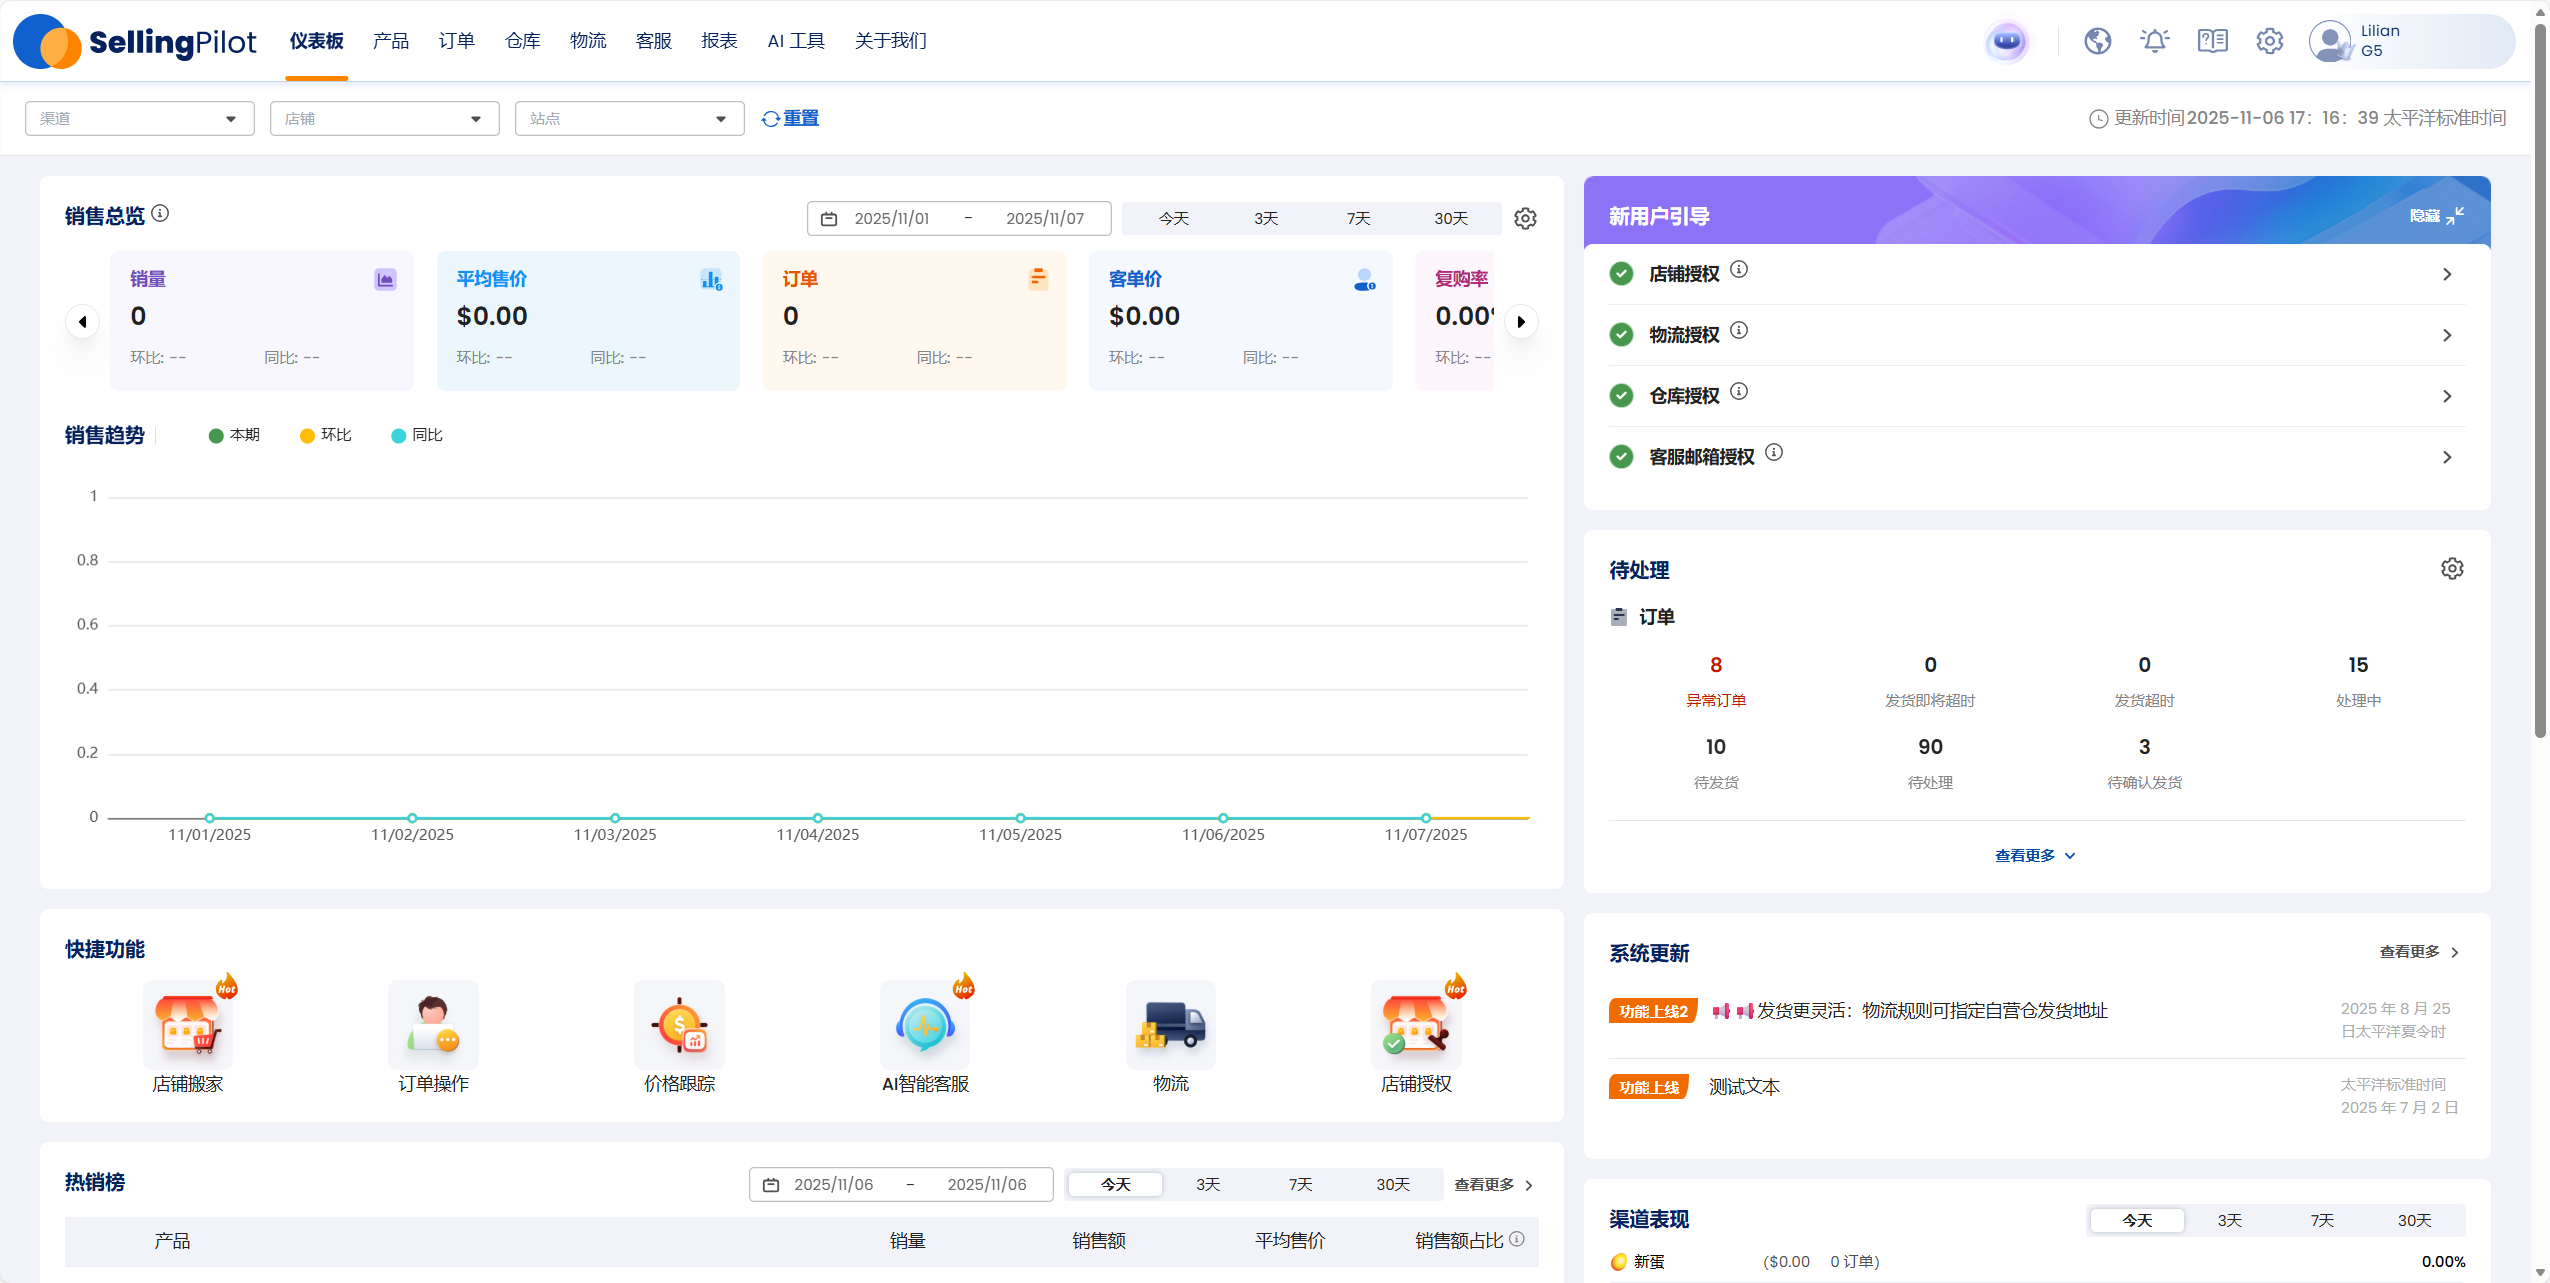Screen dimensions: 2550x1283
Task: Click 待处理 panel settings gear
Action: (x=2452, y=569)
